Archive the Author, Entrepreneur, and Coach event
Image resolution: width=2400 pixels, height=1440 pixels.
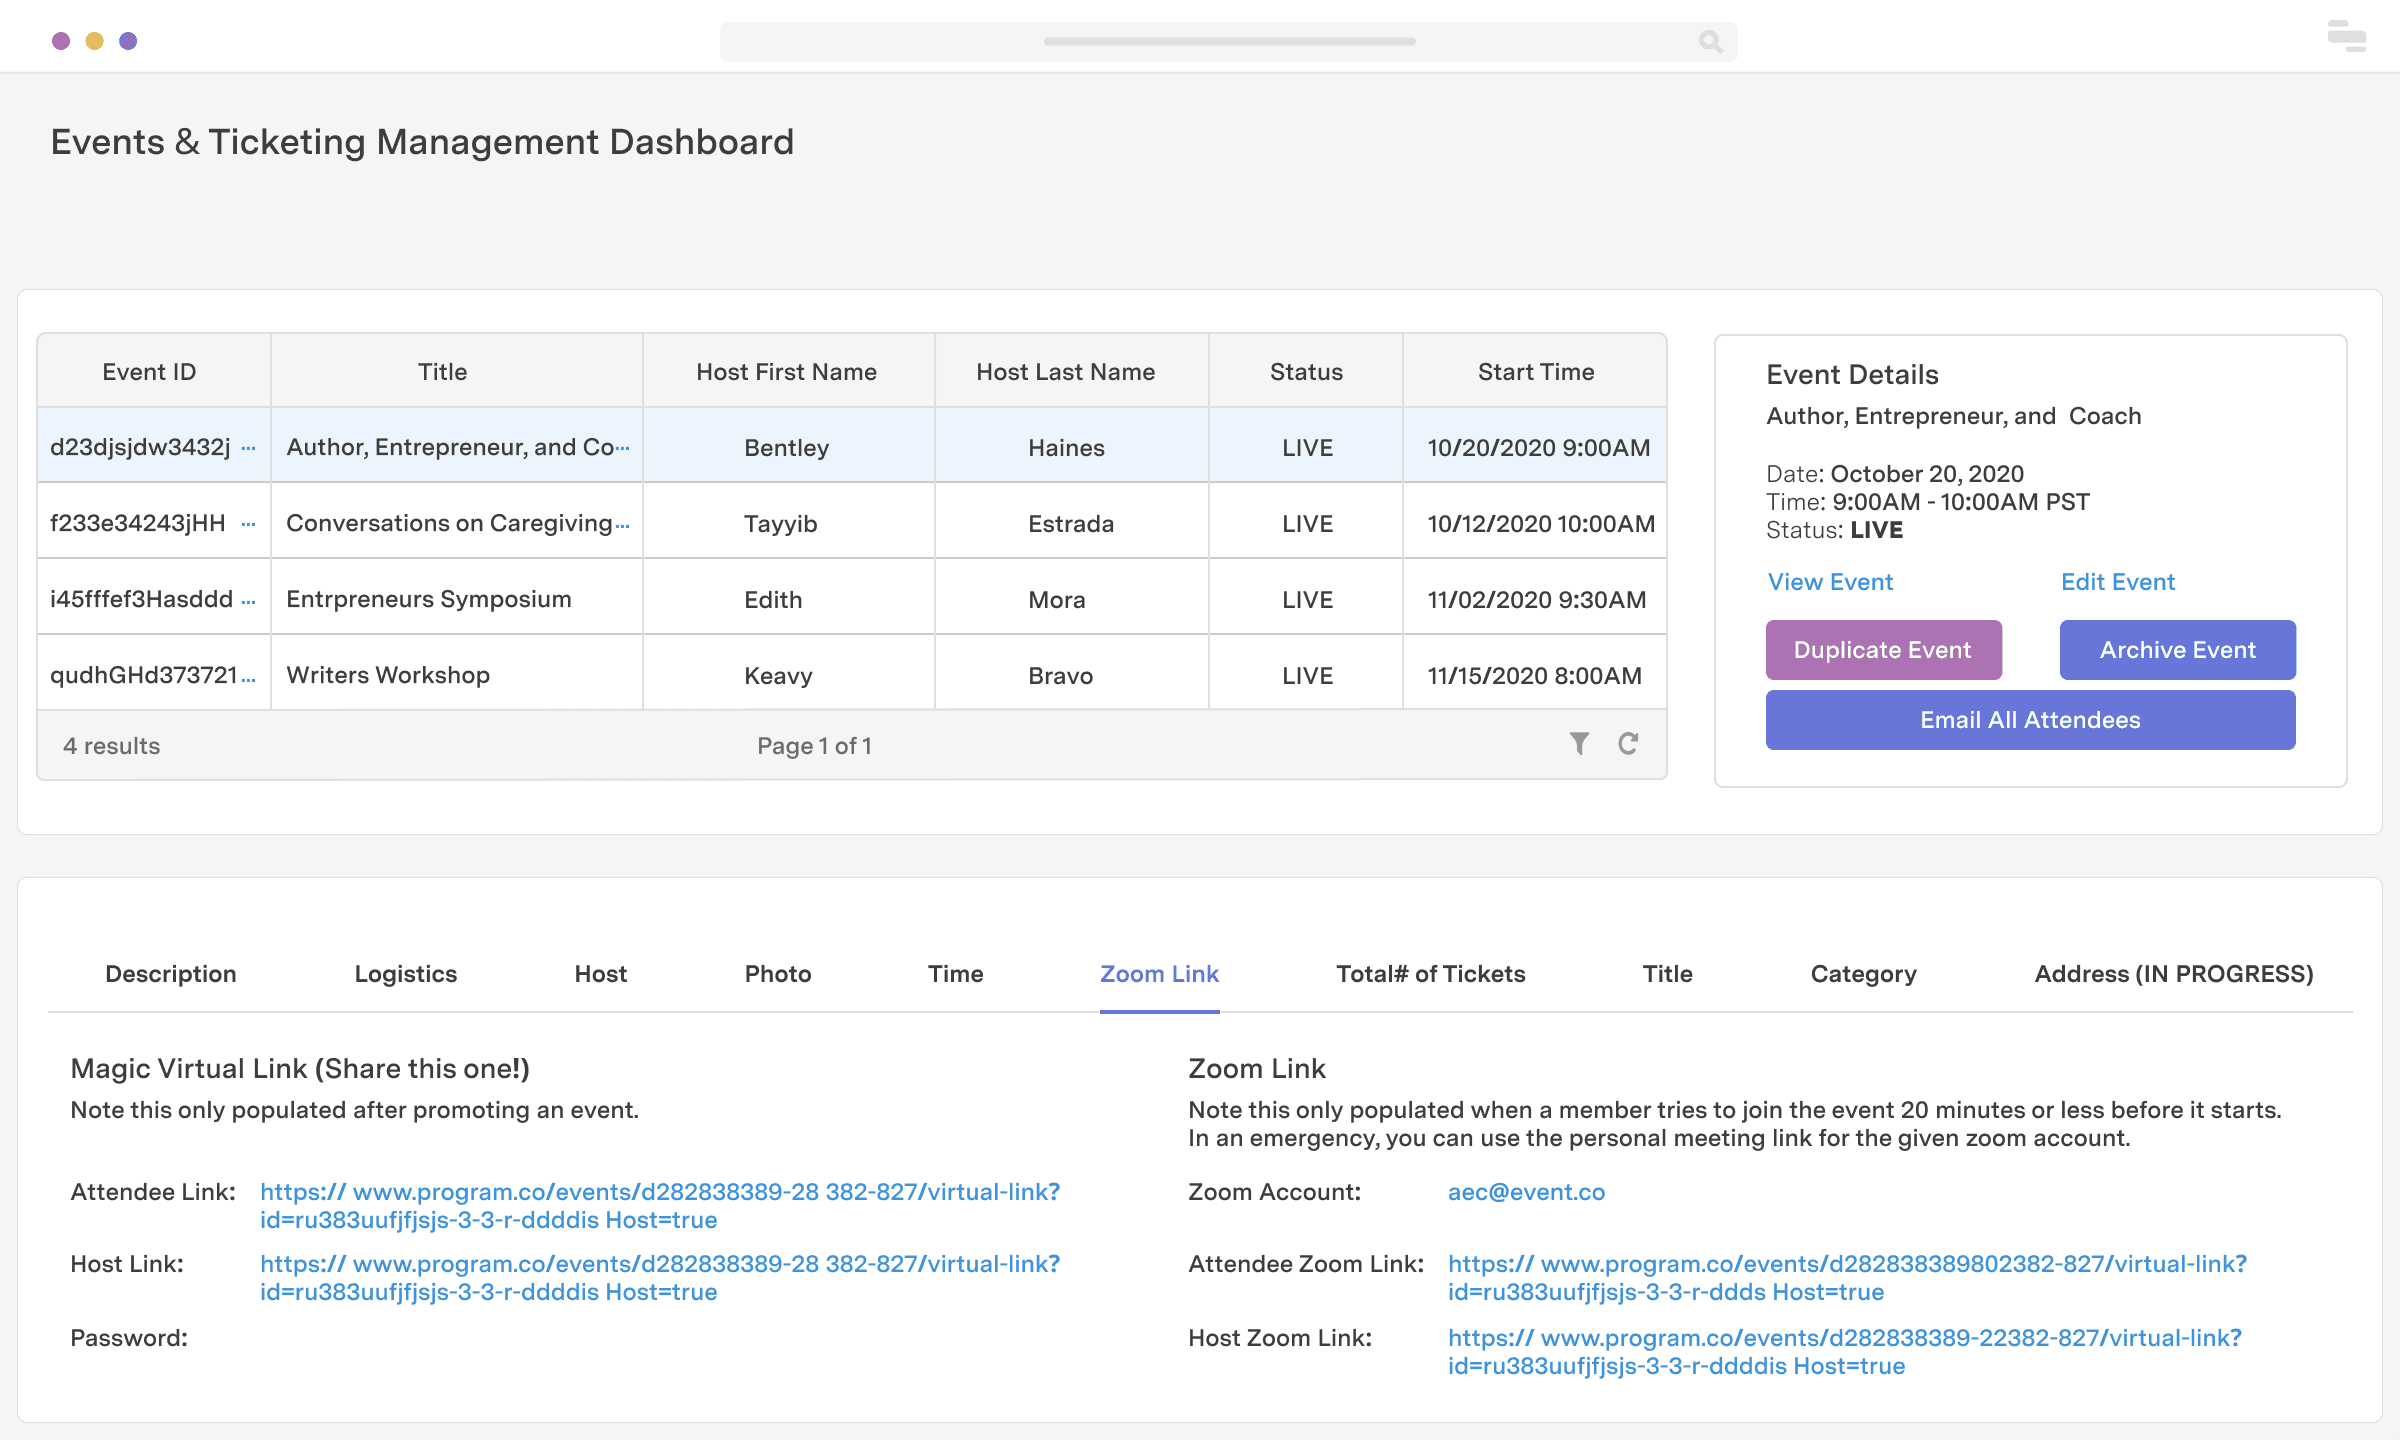[2177, 649]
